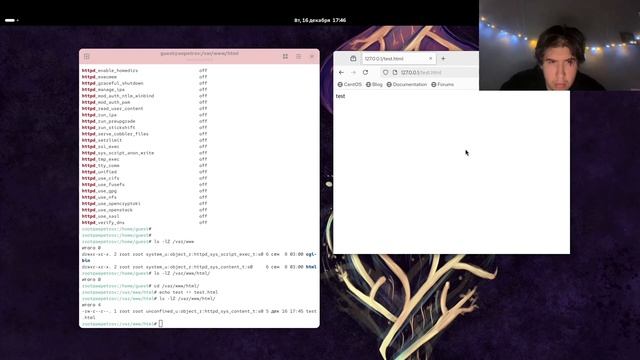The width and height of the screenshot is (640, 360).
Task: Select httpd_use_openstack line in terminal
Action: coord(144,210)
